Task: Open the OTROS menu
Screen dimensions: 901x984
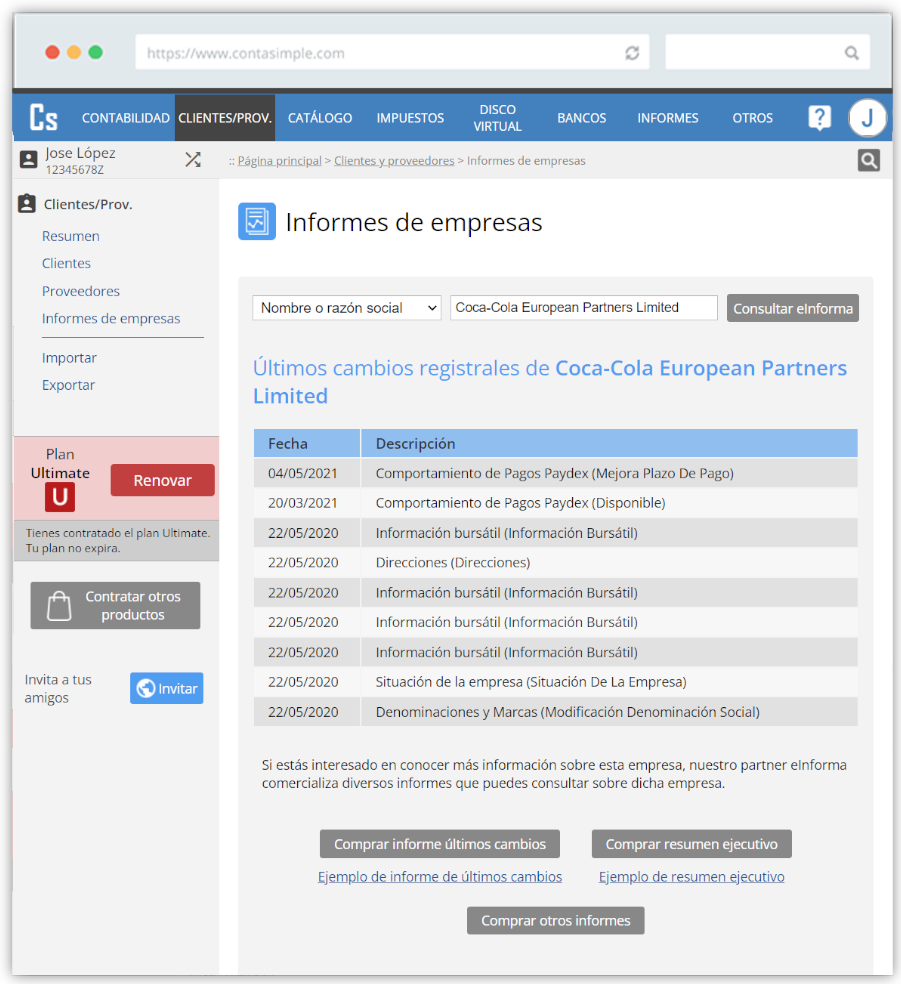Action: [x=752, y=118]
